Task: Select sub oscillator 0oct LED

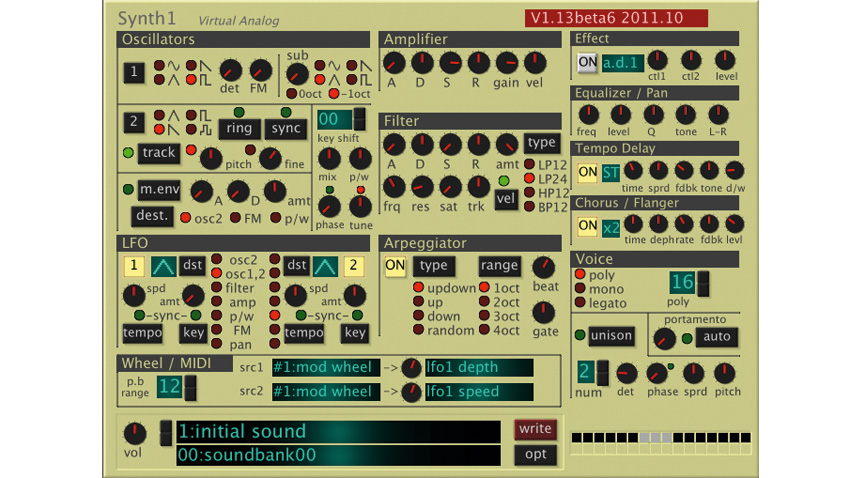Action: (292, 94)
